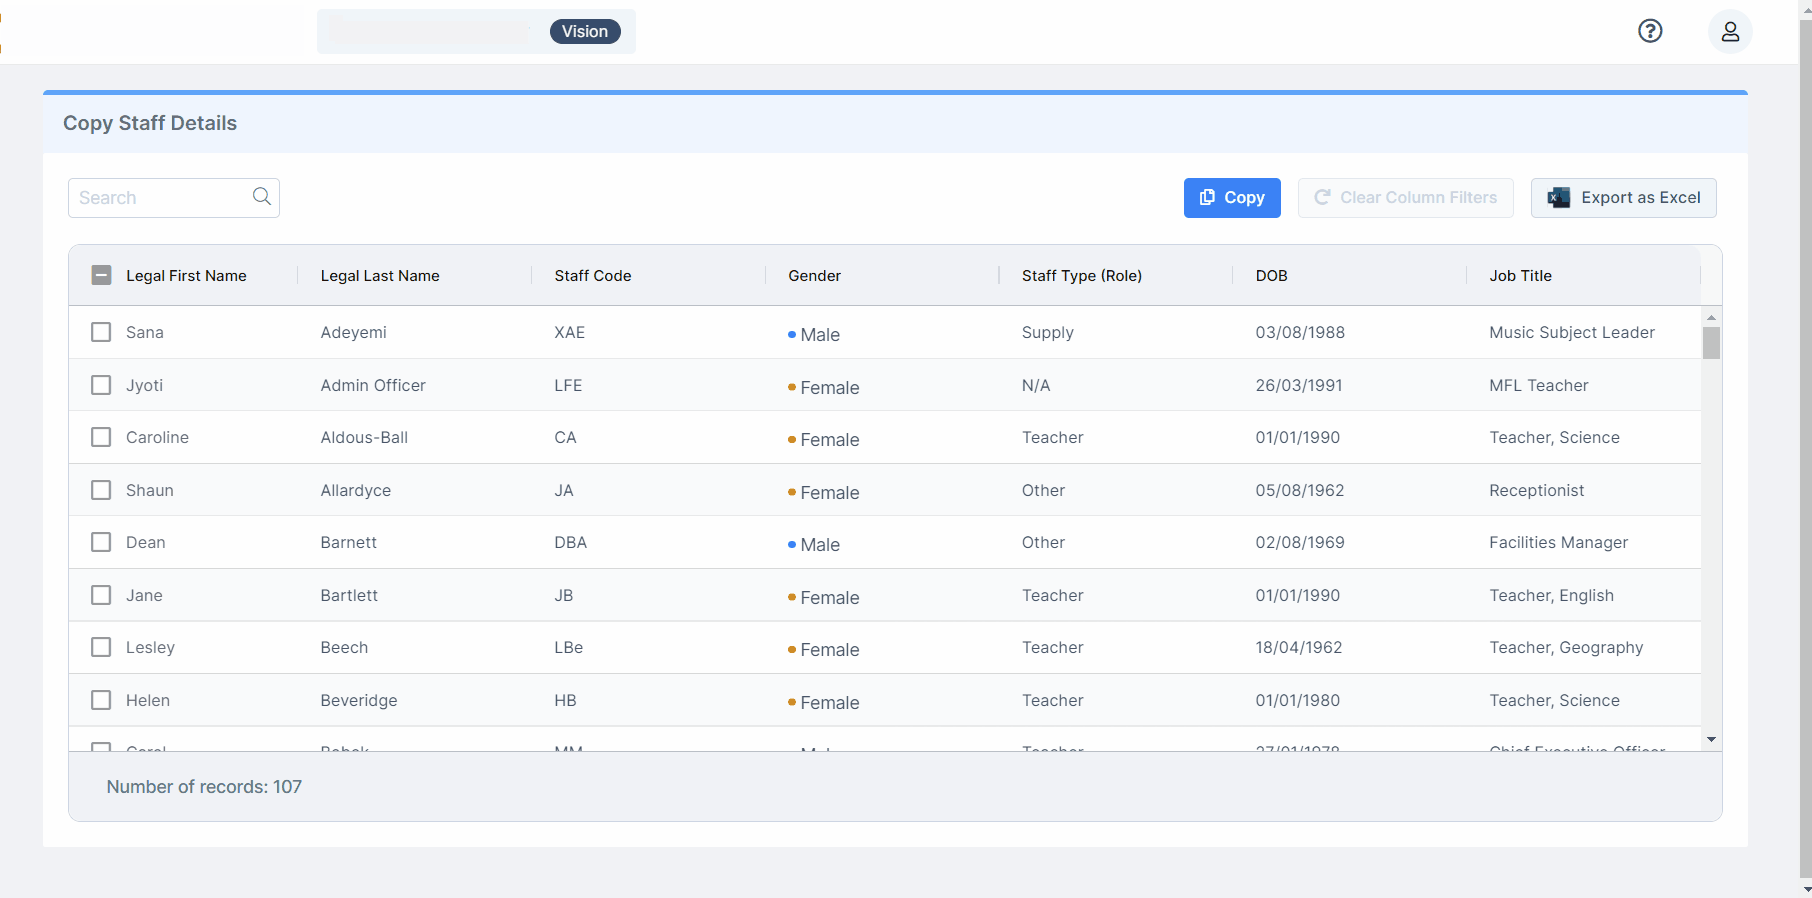Click the '18/04/1962' date of birth cell
The width and height of the screenshot is (1812, 898).
click(1299, 647)
